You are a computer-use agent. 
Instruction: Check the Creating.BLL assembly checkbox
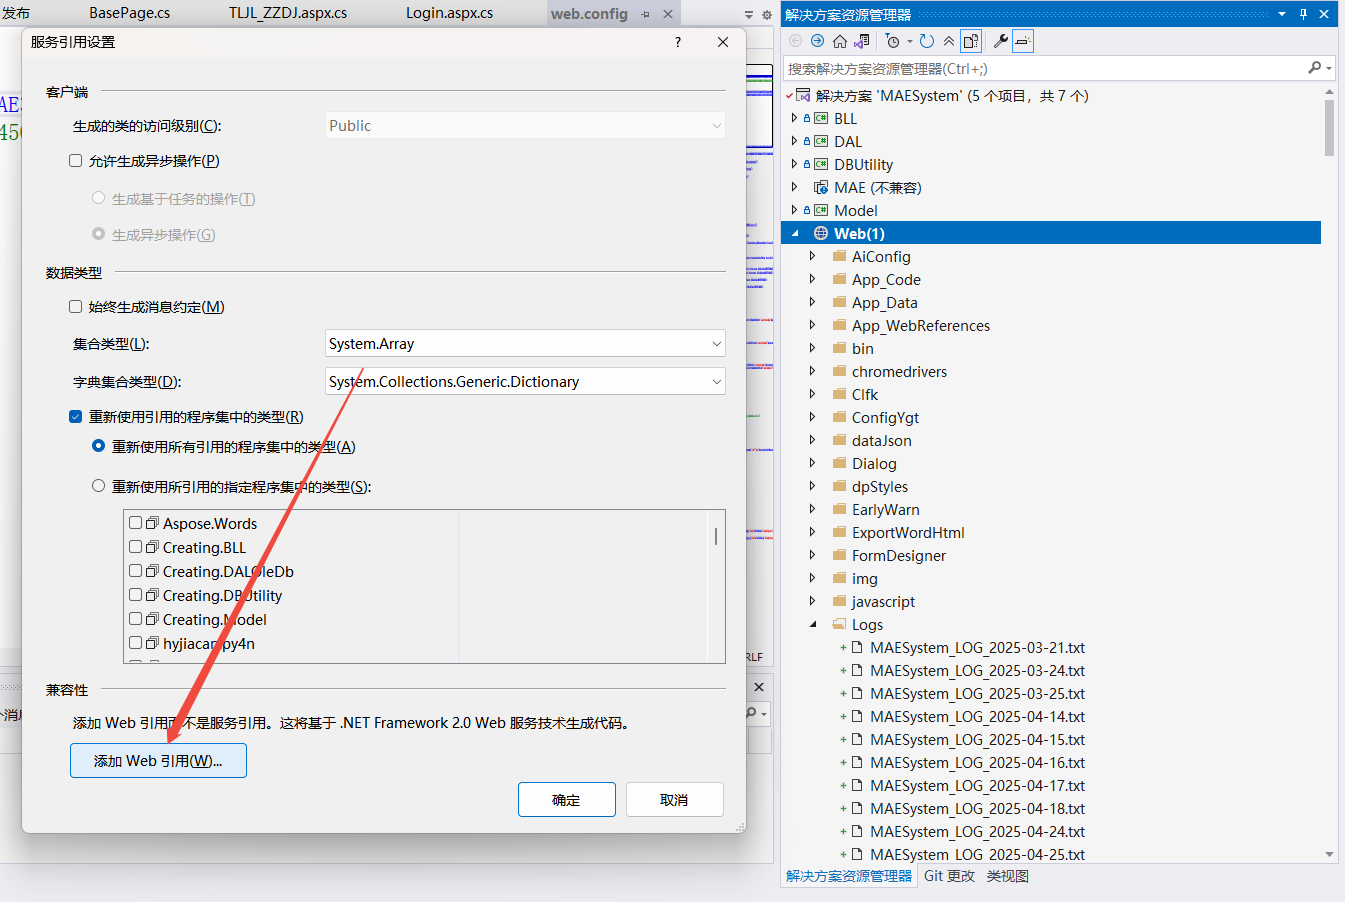[135, 547]
